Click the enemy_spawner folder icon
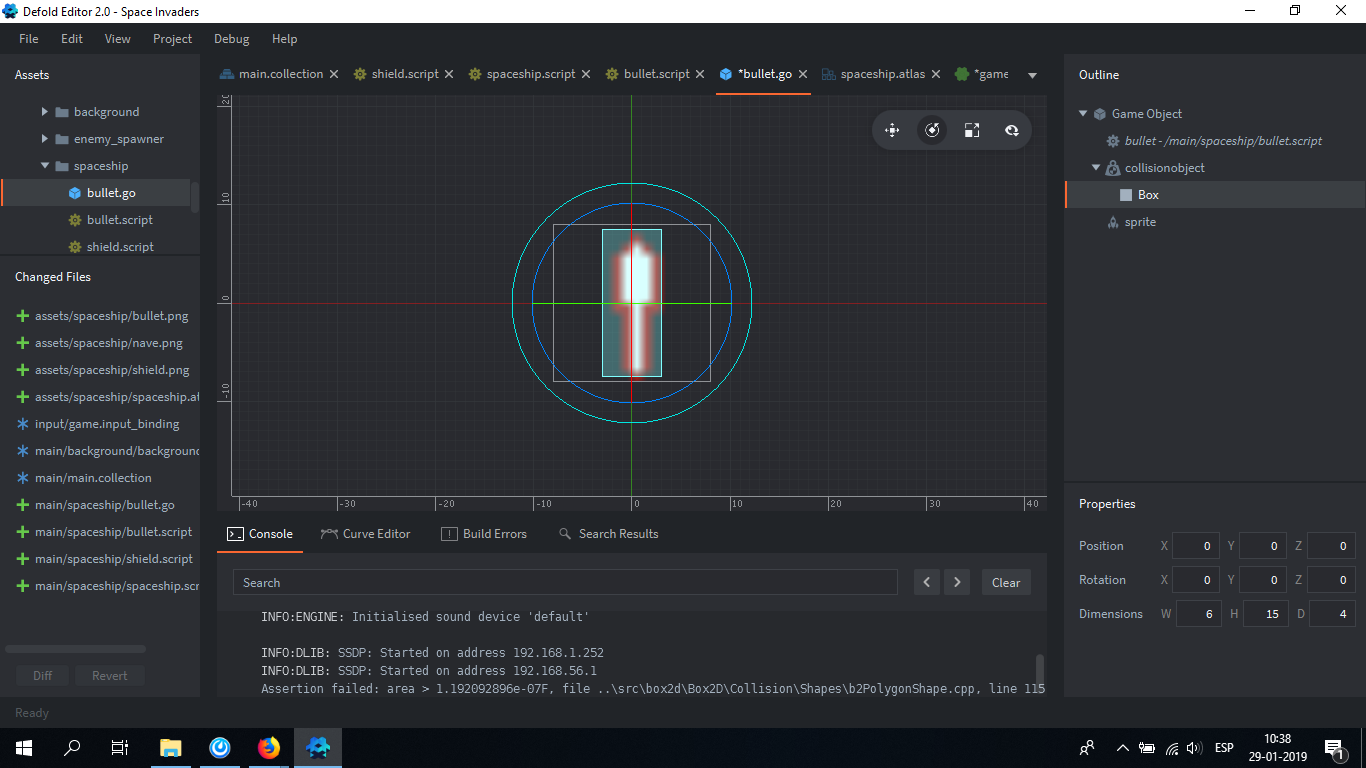Screen dimensions: 1366x768 [62, 139]
